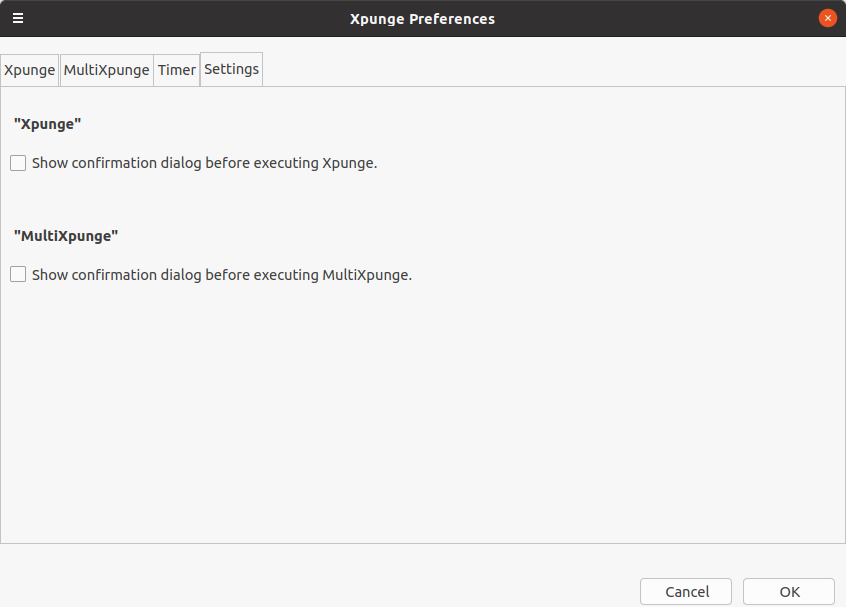Image resolution: width=846 pixels, height=607 pixels.
Task: Click empty title bar area beside the hamburger icon
Action: (x=183, y=18)
